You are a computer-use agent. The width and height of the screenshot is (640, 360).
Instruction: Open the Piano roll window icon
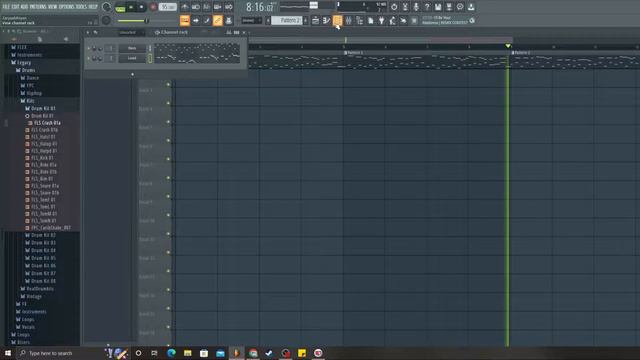tap(327, 20)
